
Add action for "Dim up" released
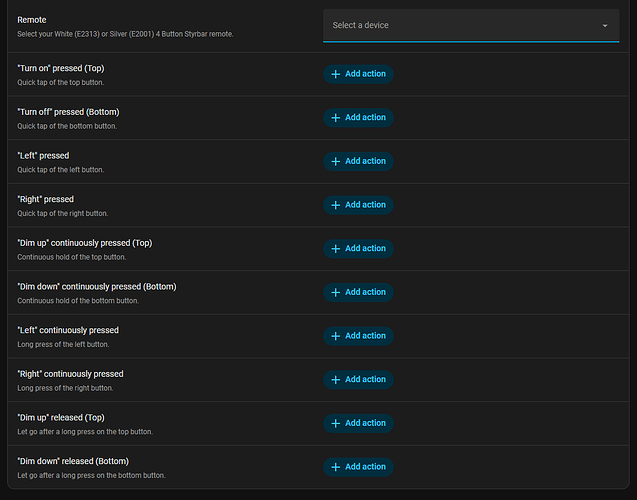[x=358, y=423]
